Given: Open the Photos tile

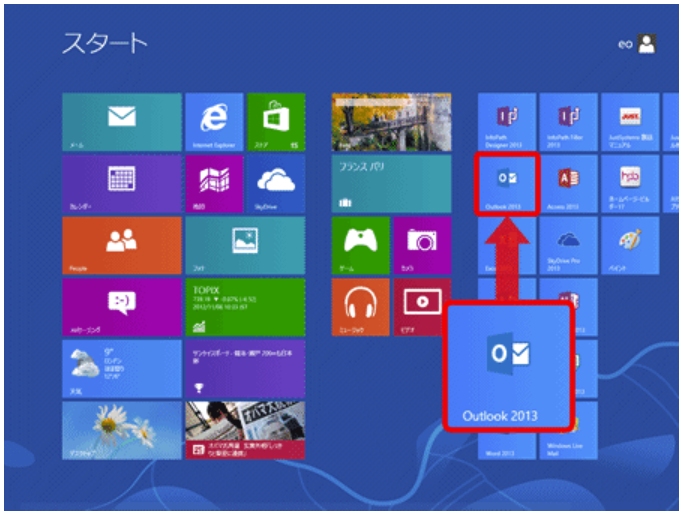Looking at the screenshot, I should tap(245, 245).
